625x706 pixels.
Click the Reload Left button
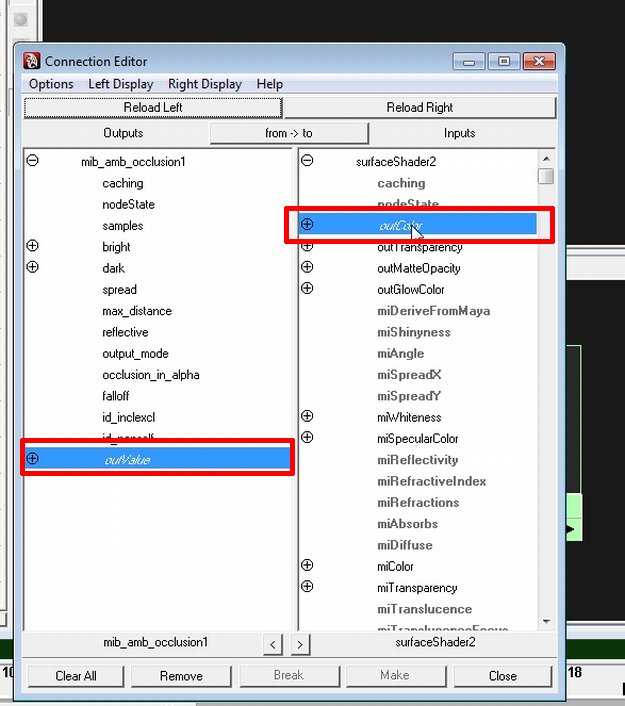point(153,108)
